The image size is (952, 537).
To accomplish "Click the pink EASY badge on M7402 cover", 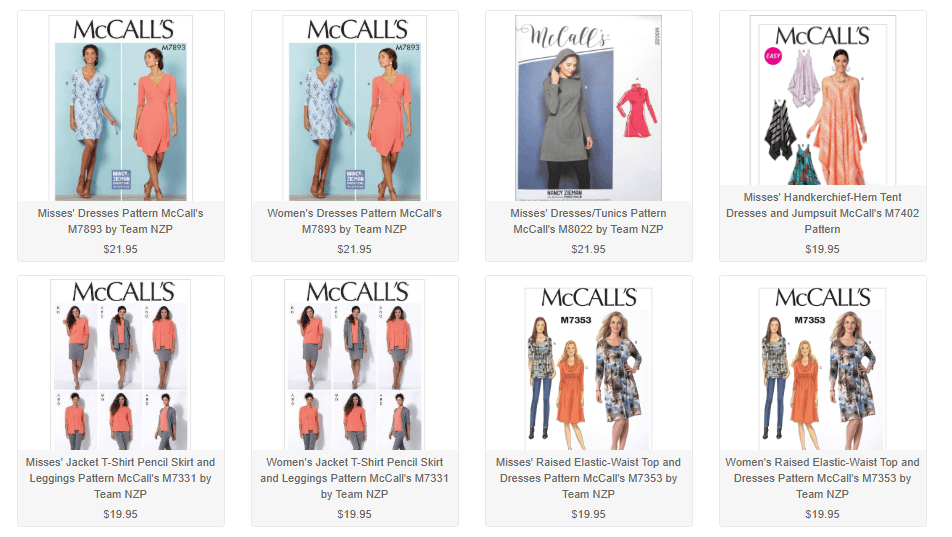I will tap(773, 56).
